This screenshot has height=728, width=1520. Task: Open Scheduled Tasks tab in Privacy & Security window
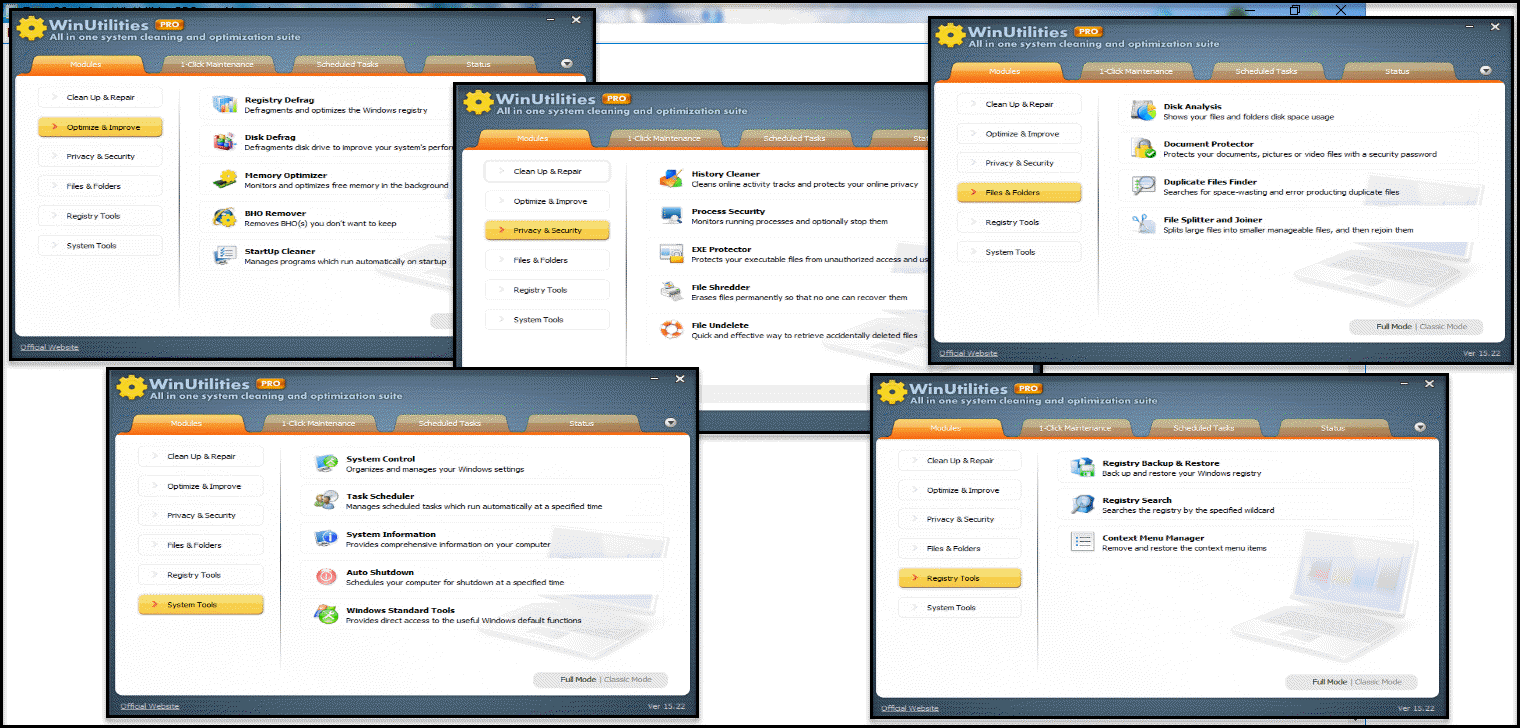tap(795, 138)
